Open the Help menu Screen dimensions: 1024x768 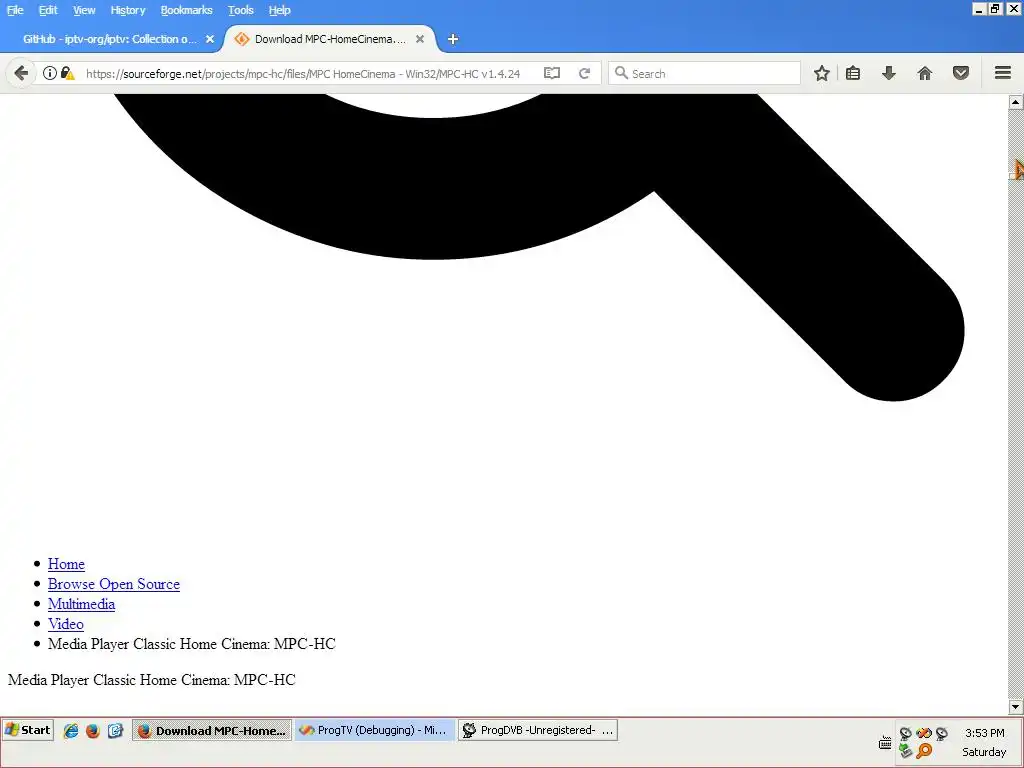coord(280,10)
